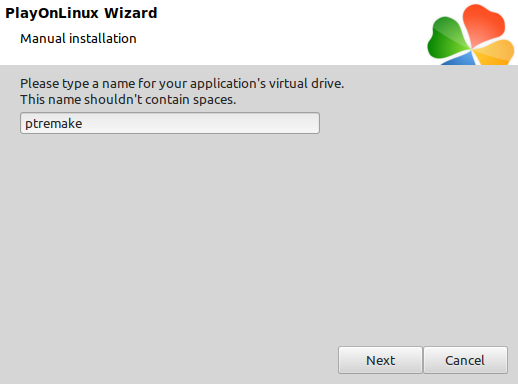This screenshot has width=518, height=384.
Task: Click the words 'virtual drive' in instructions
Action: pyautogui.click(x=306, y=84)
